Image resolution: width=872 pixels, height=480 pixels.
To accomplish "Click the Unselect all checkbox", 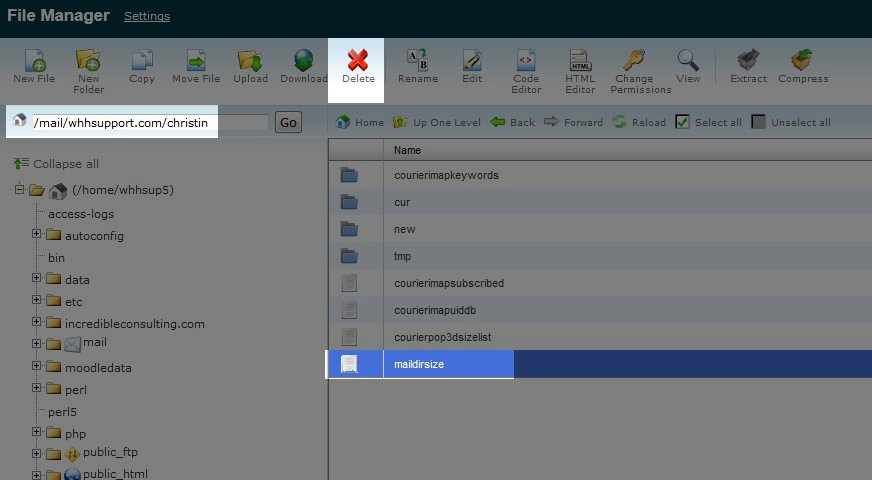I will tap(759, 122).
